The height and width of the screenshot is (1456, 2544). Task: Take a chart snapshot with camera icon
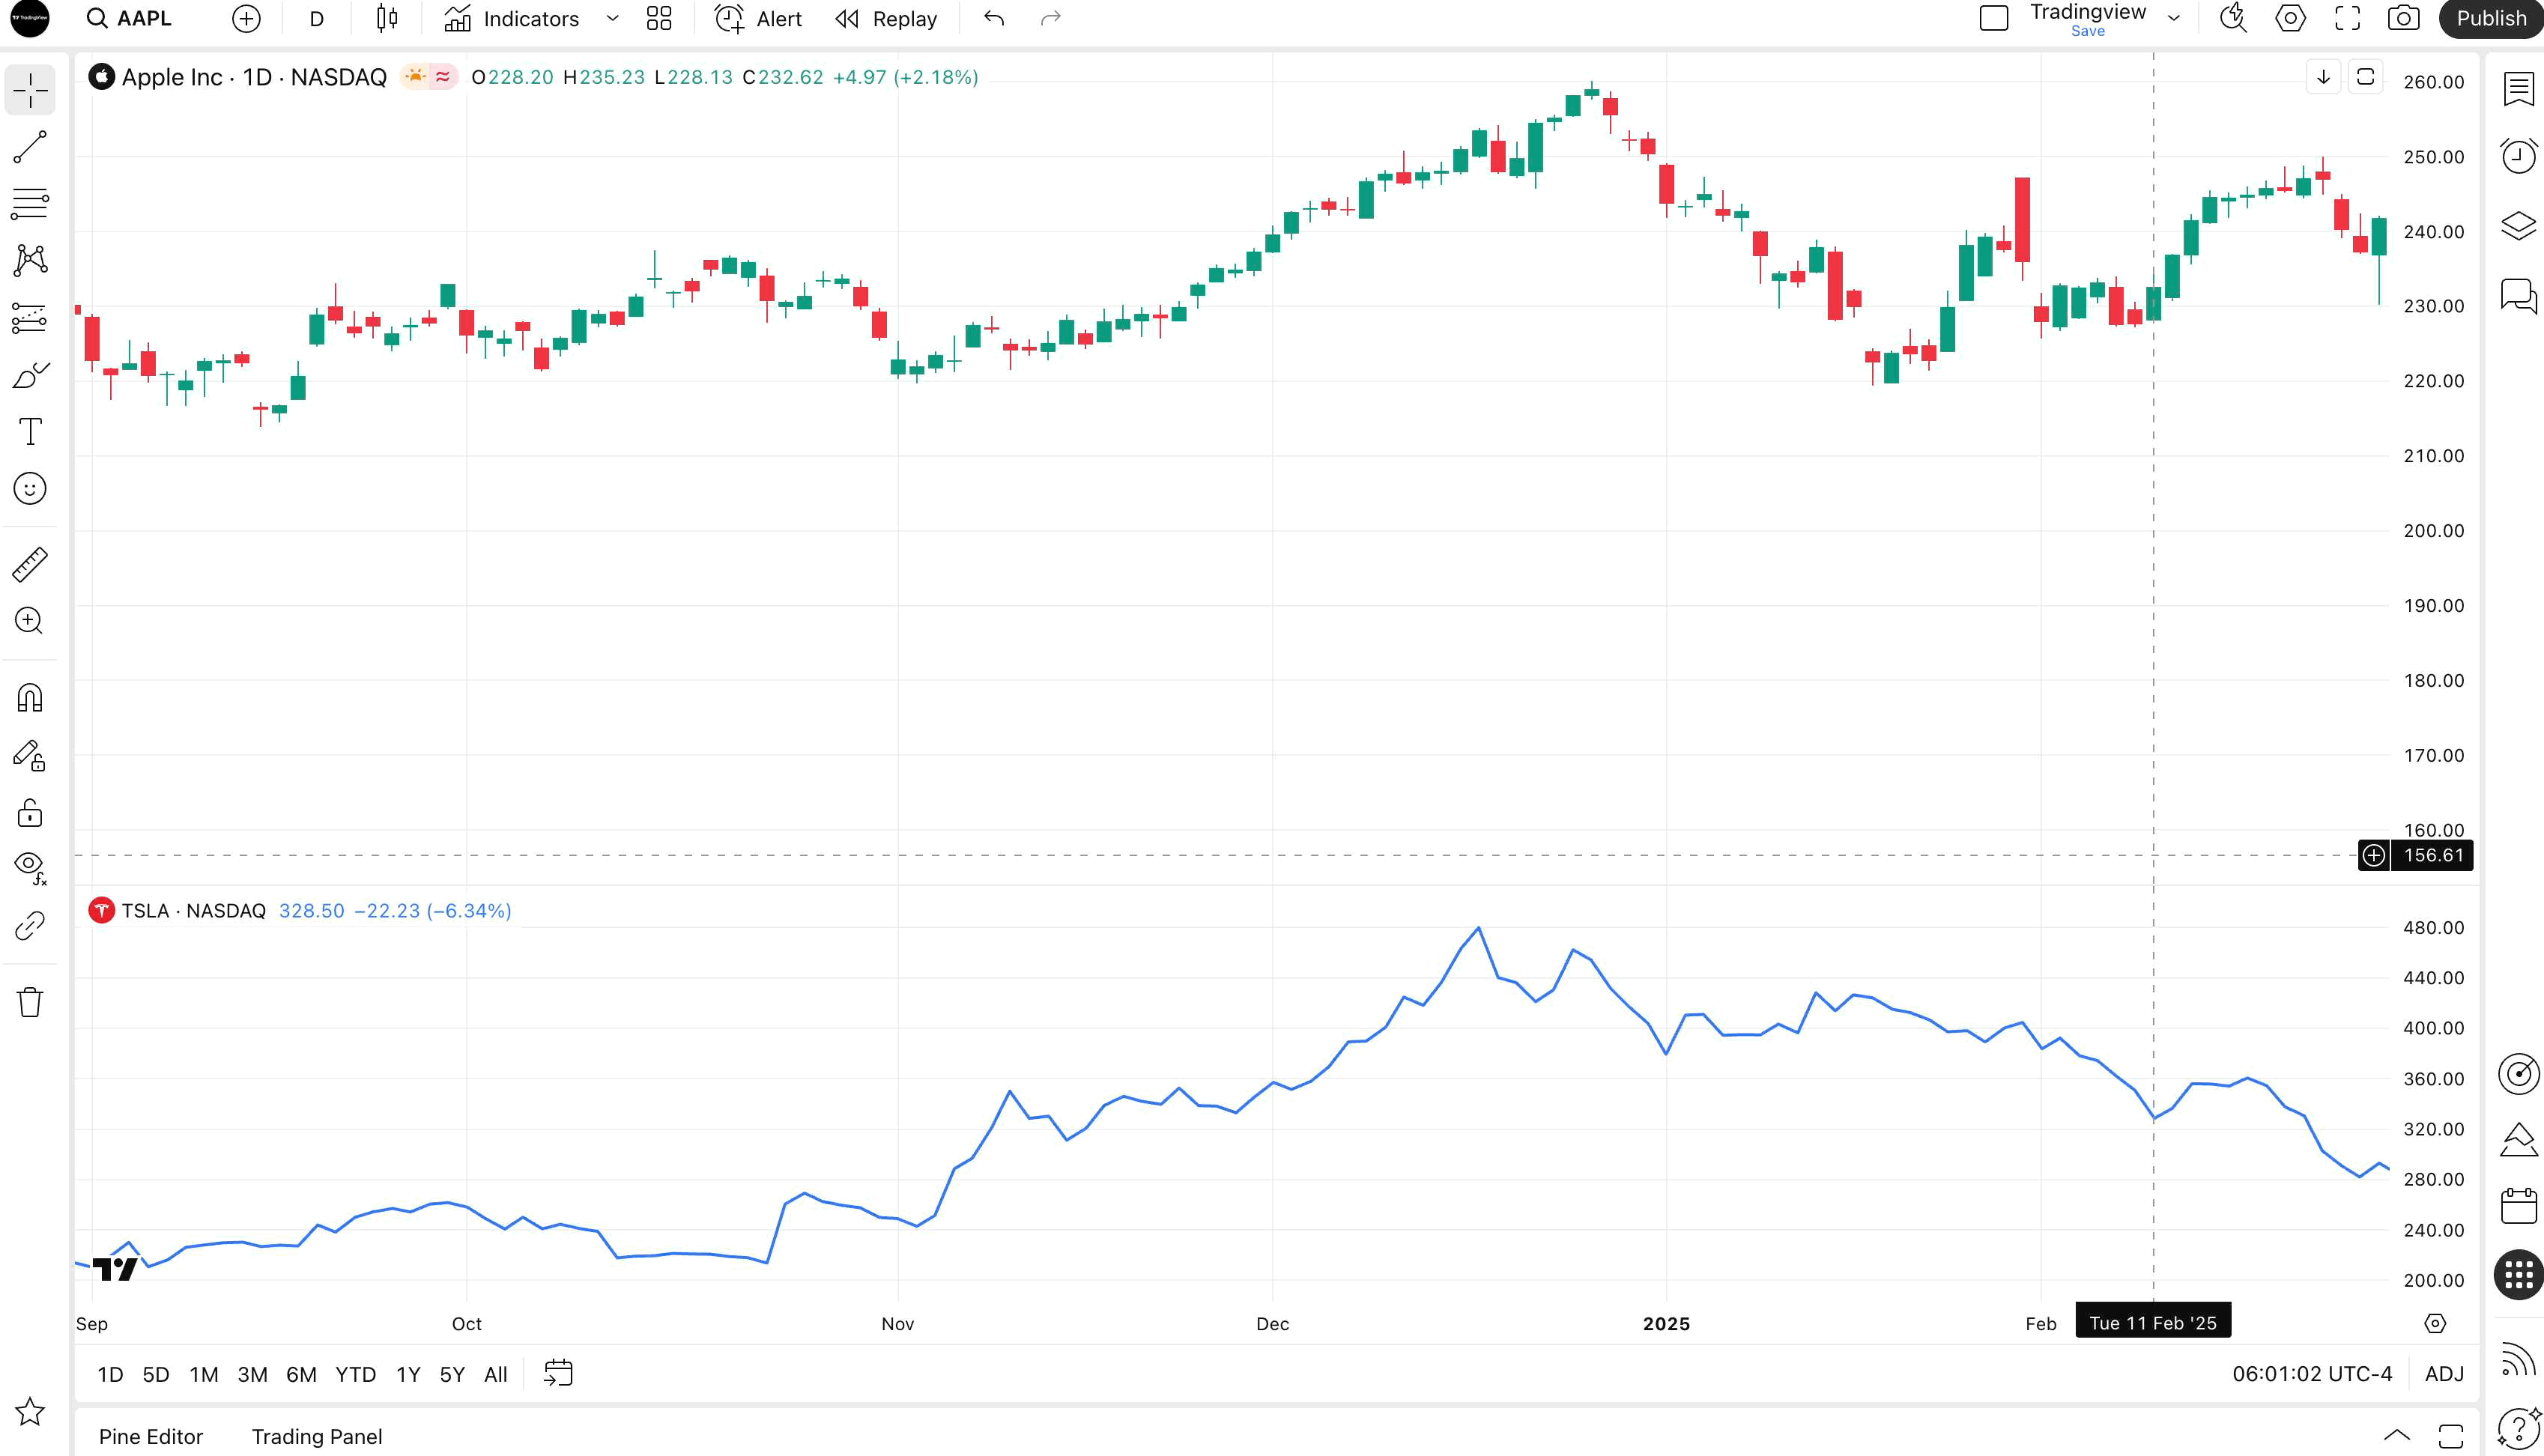coord(2403,19)
